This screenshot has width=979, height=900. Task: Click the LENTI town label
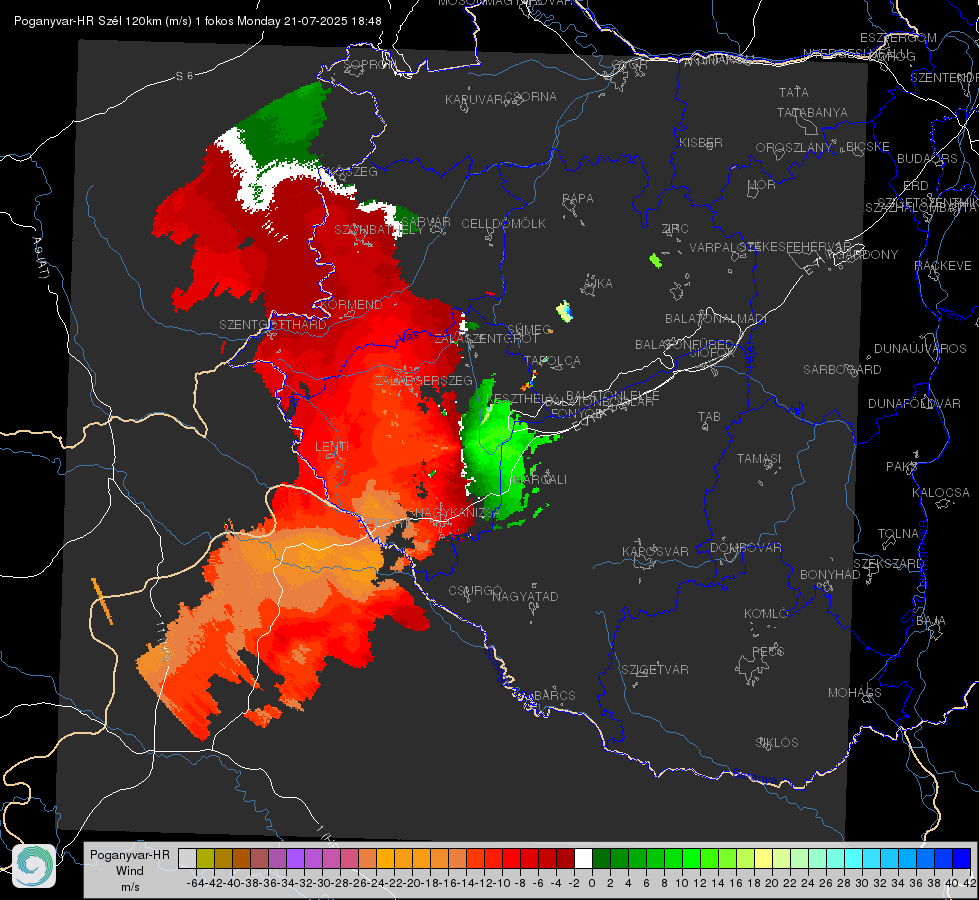(332, 447)
